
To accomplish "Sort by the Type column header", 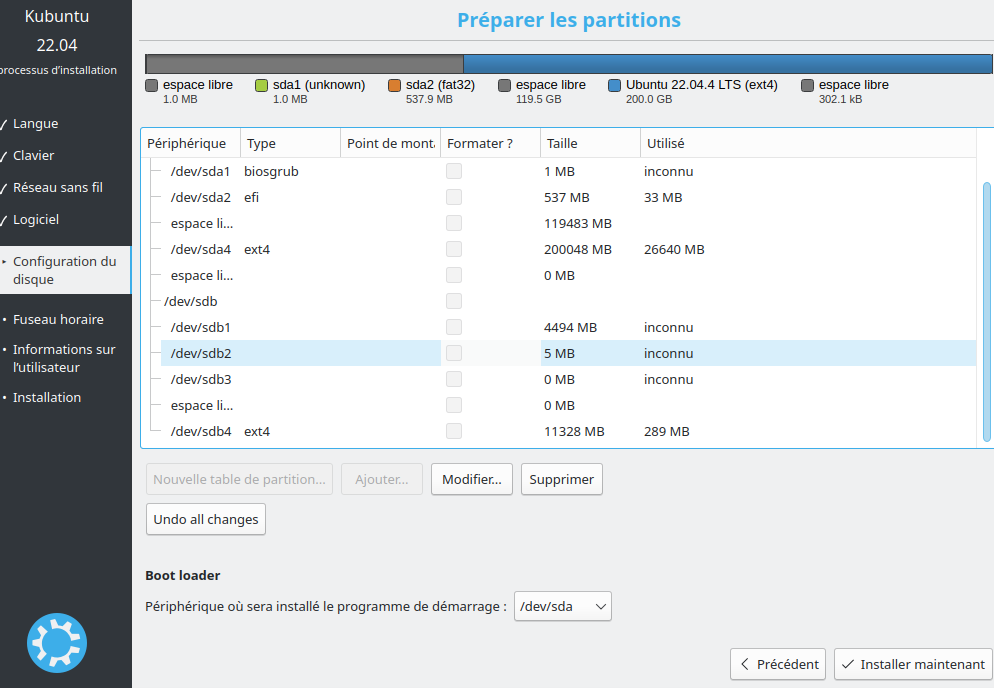I will pos(290,143).
